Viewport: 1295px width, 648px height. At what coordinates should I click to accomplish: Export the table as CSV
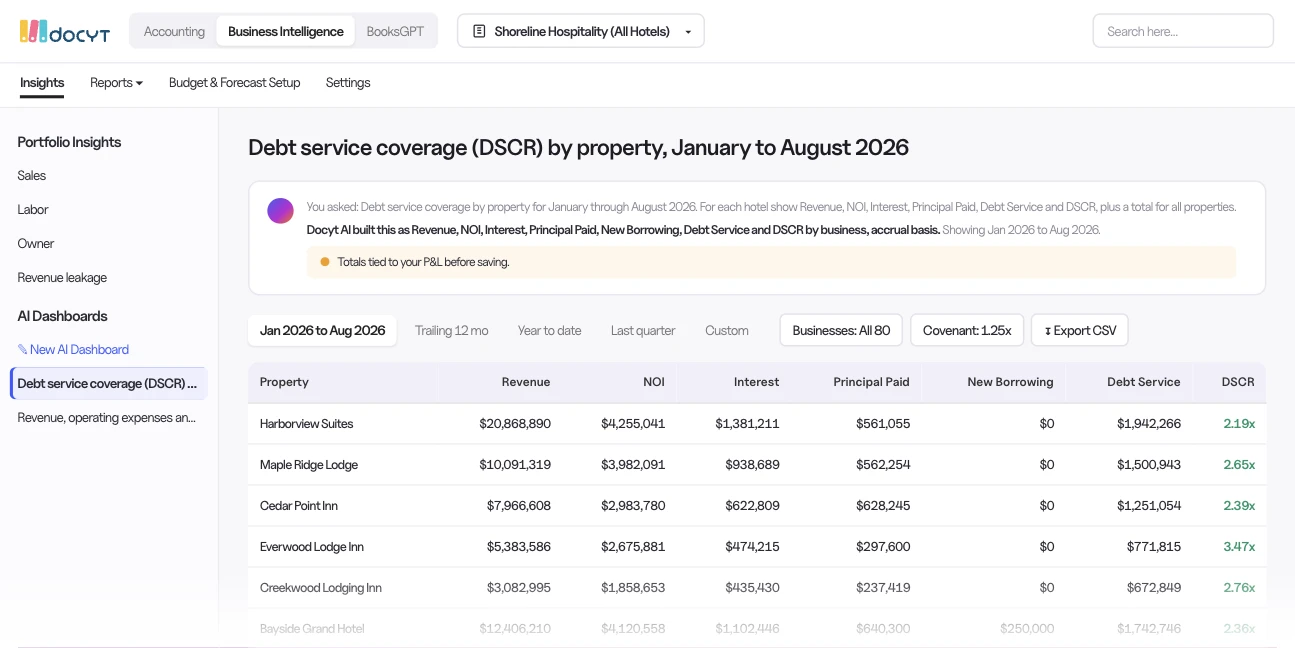[x=1080, y=330]
